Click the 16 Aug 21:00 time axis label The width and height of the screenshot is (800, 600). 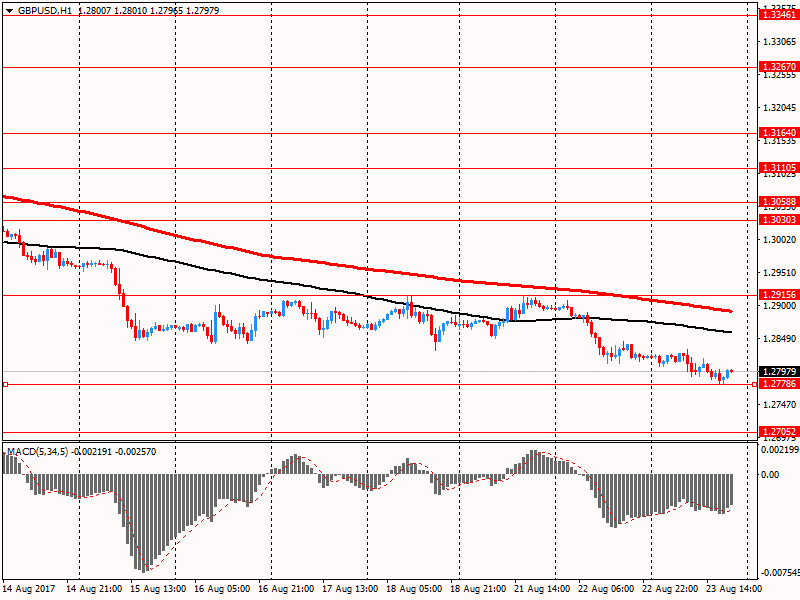(286, 589)
